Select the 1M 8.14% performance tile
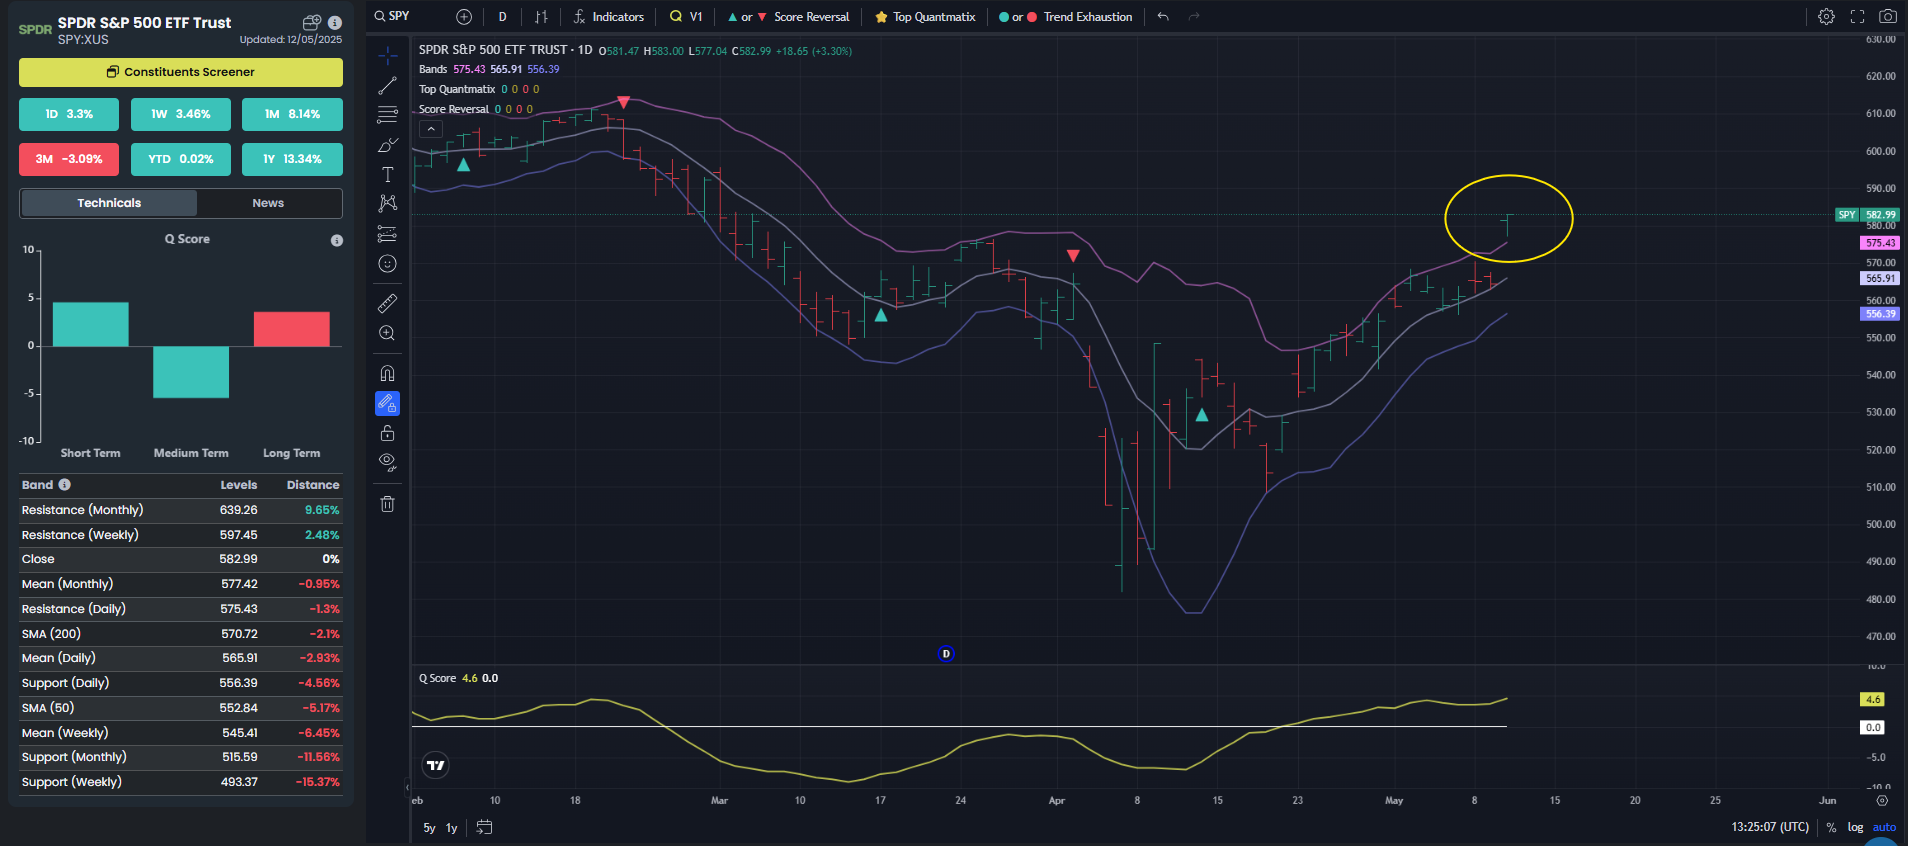The image size is (1908, 846). click(x=292, y=114)
